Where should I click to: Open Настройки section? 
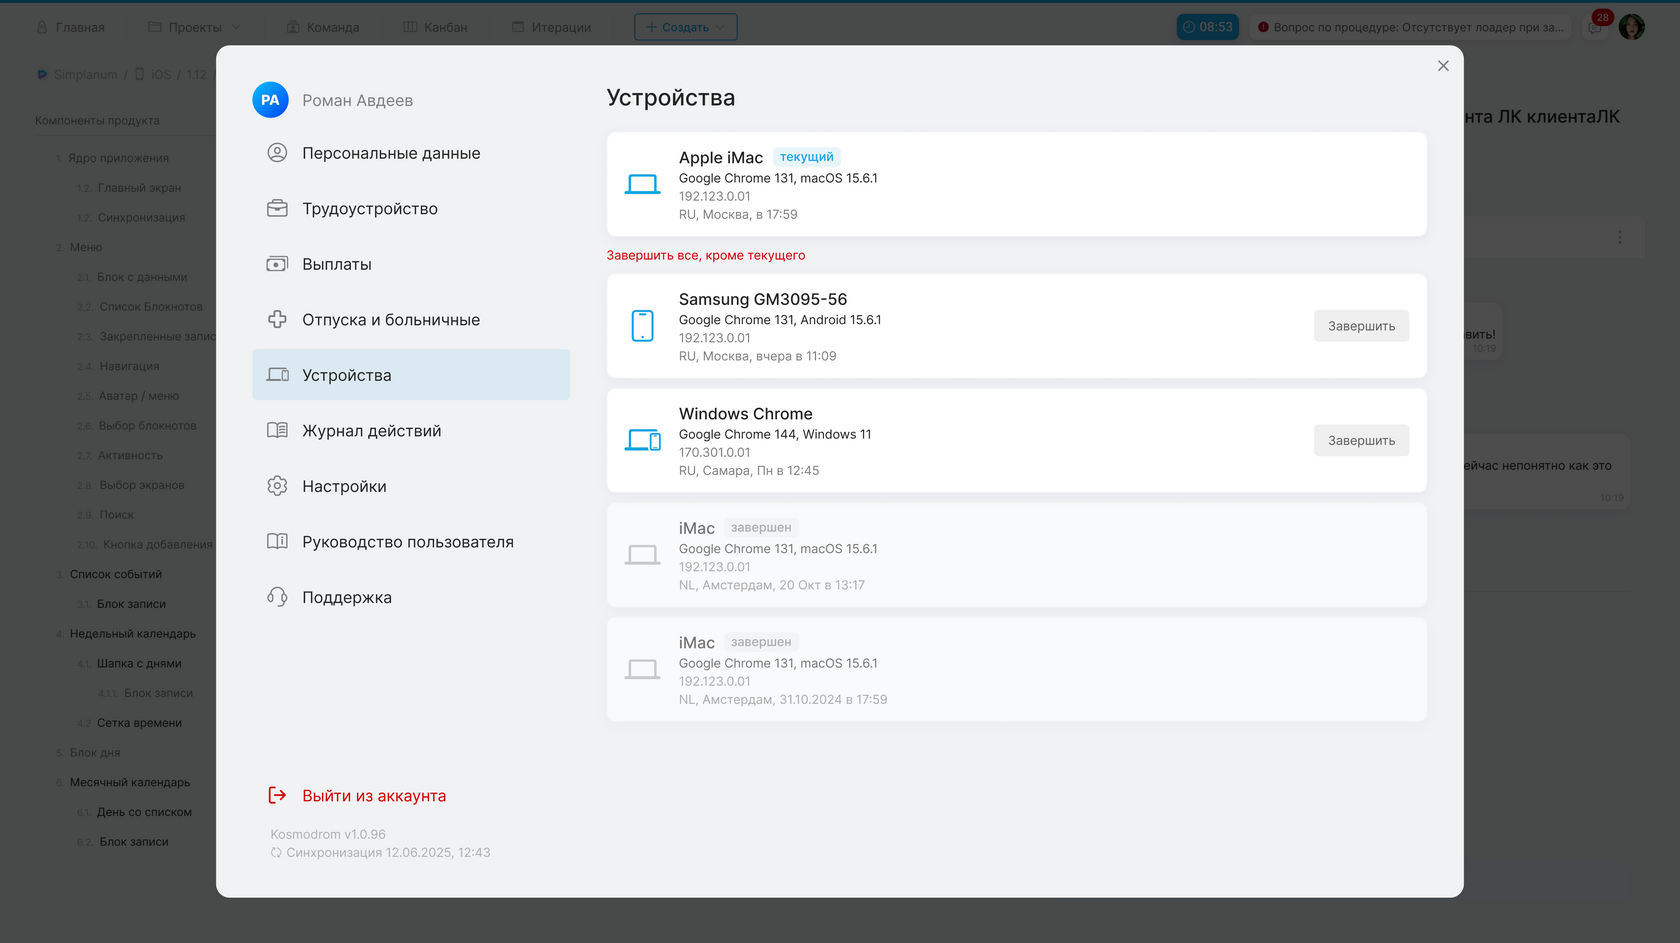point(411,486)
